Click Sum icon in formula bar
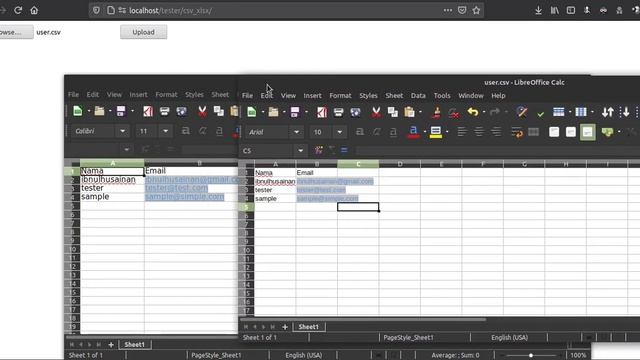 pyautogui.click(x=332, y=151)
